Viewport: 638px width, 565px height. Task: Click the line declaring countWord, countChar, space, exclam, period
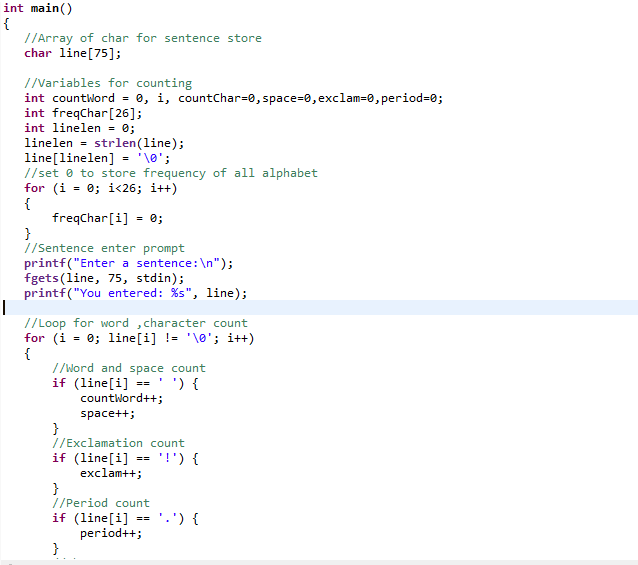pos(234,98)
